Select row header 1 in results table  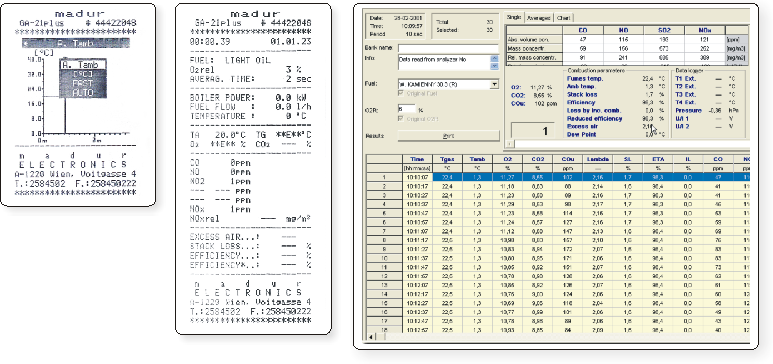385,177
